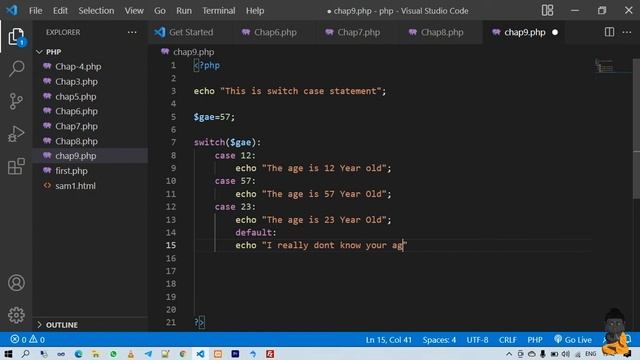Open Chap7.php in the explorer tree

coord(76,126)
